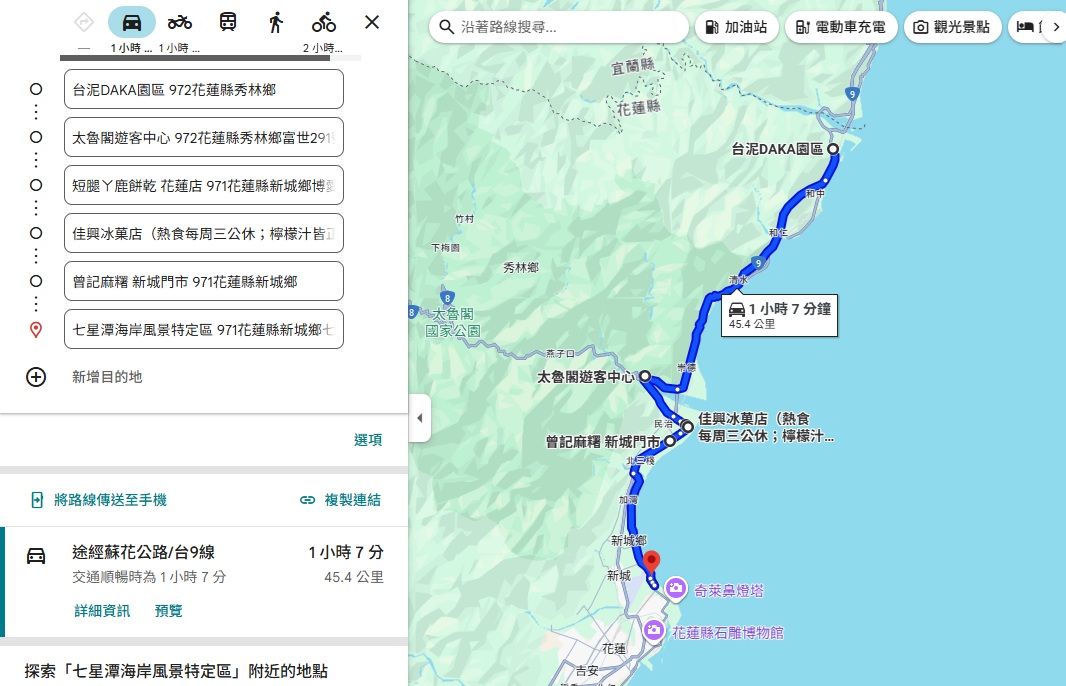Show more category chips arrow

click(x=1055, y=27)
